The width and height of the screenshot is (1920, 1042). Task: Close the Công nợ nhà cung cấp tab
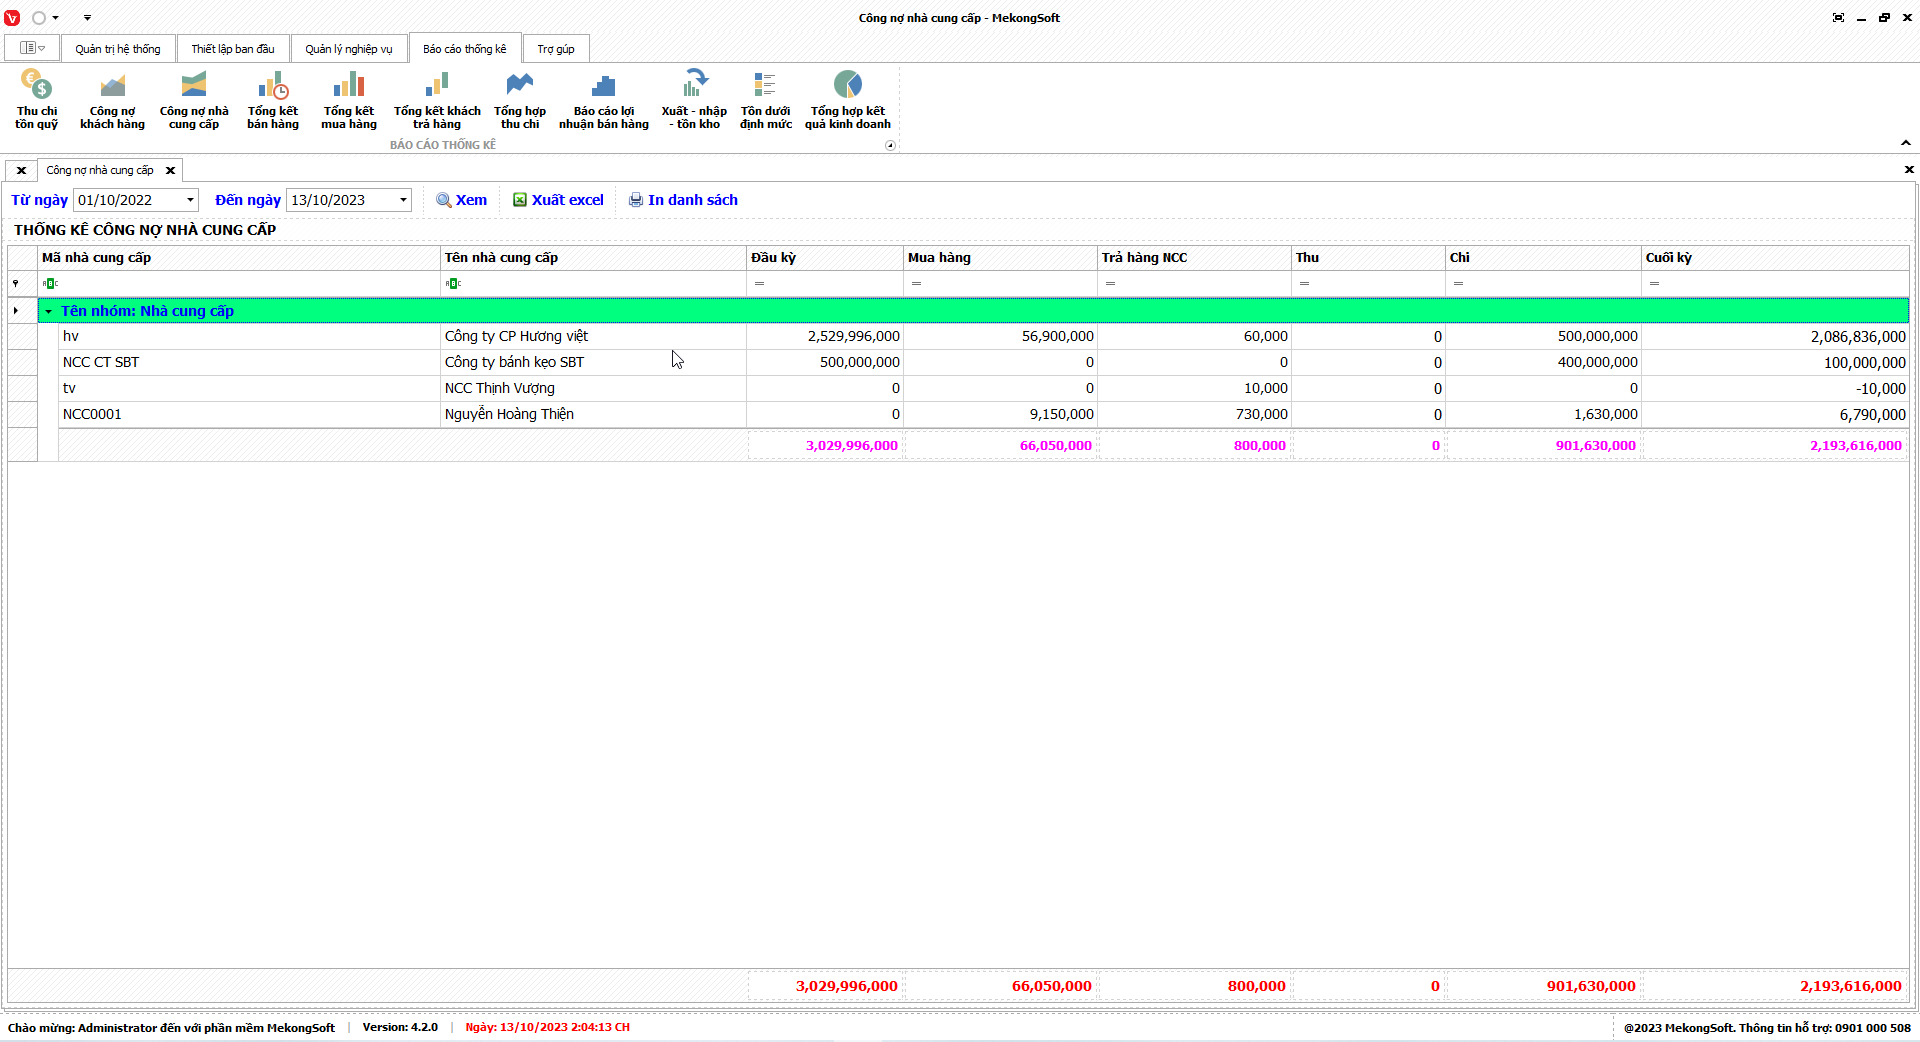[170, 170]
